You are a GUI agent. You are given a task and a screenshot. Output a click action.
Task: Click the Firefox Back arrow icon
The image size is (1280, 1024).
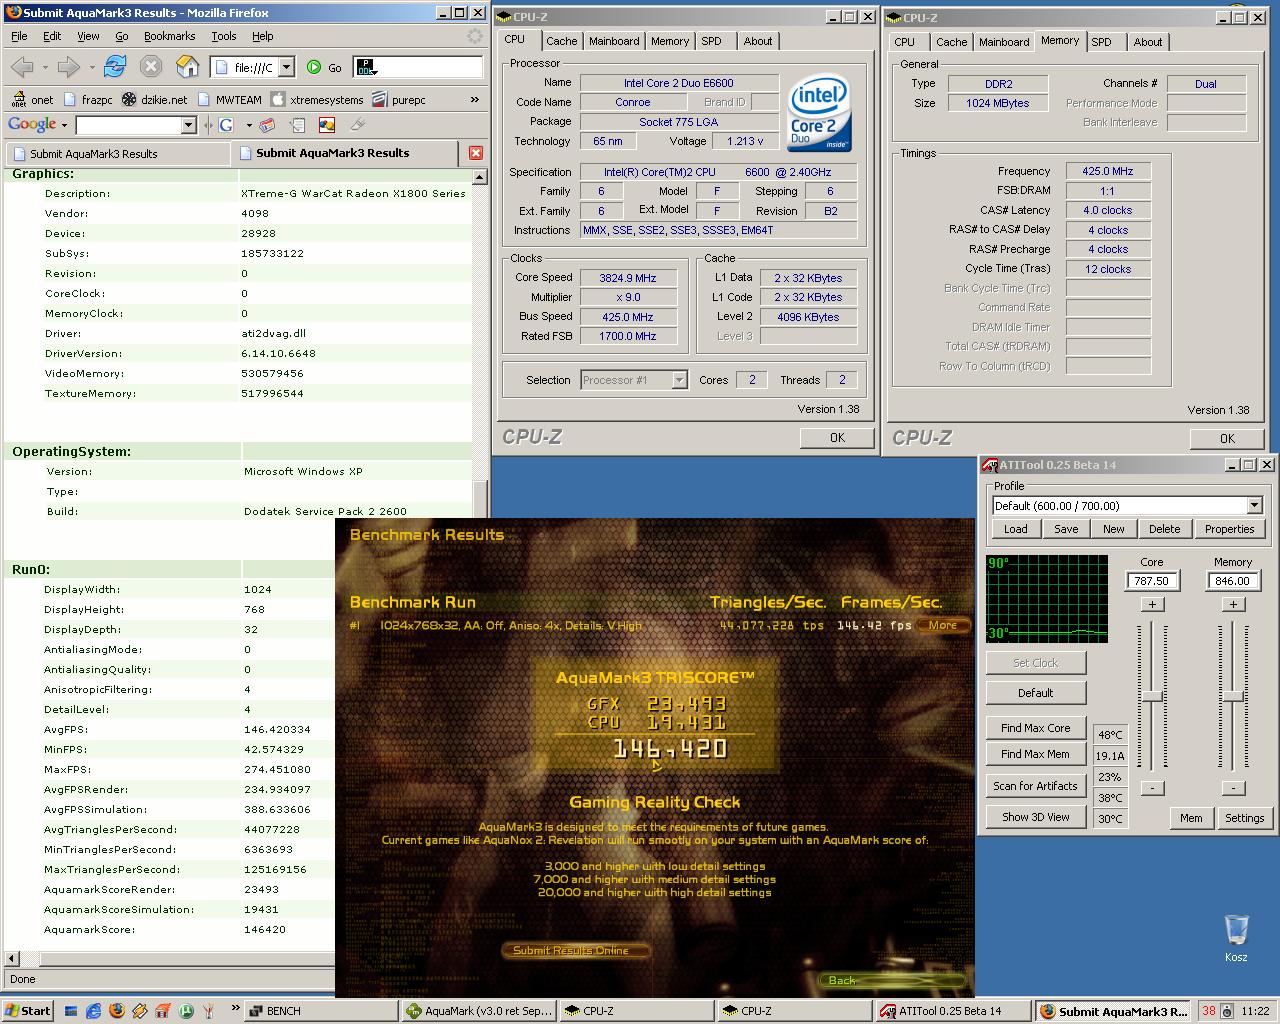coord(22,67)
